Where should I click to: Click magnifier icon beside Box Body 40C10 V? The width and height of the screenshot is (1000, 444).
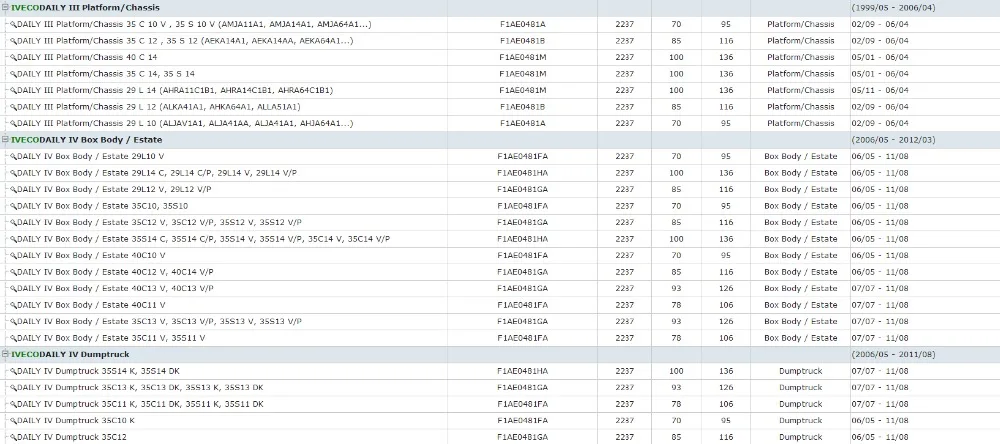(13, 256)
